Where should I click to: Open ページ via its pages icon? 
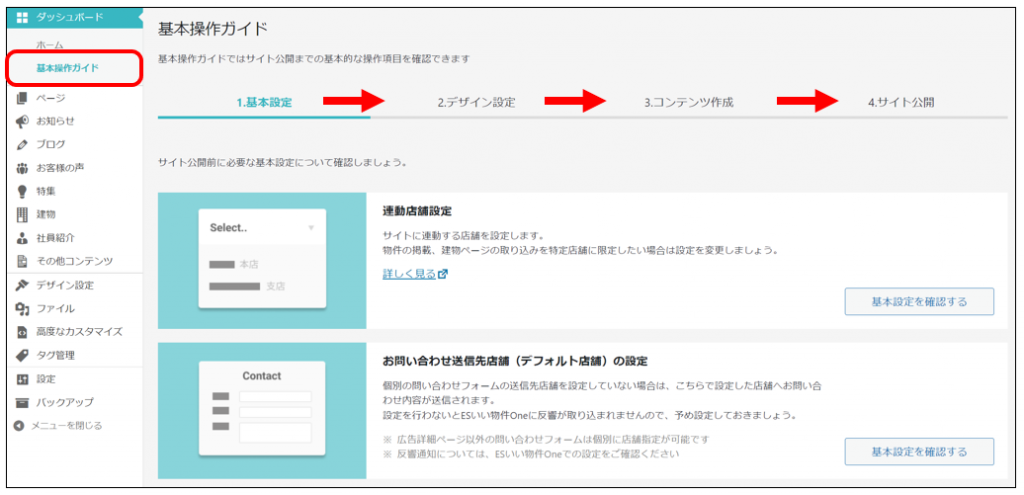coord(22,98)
